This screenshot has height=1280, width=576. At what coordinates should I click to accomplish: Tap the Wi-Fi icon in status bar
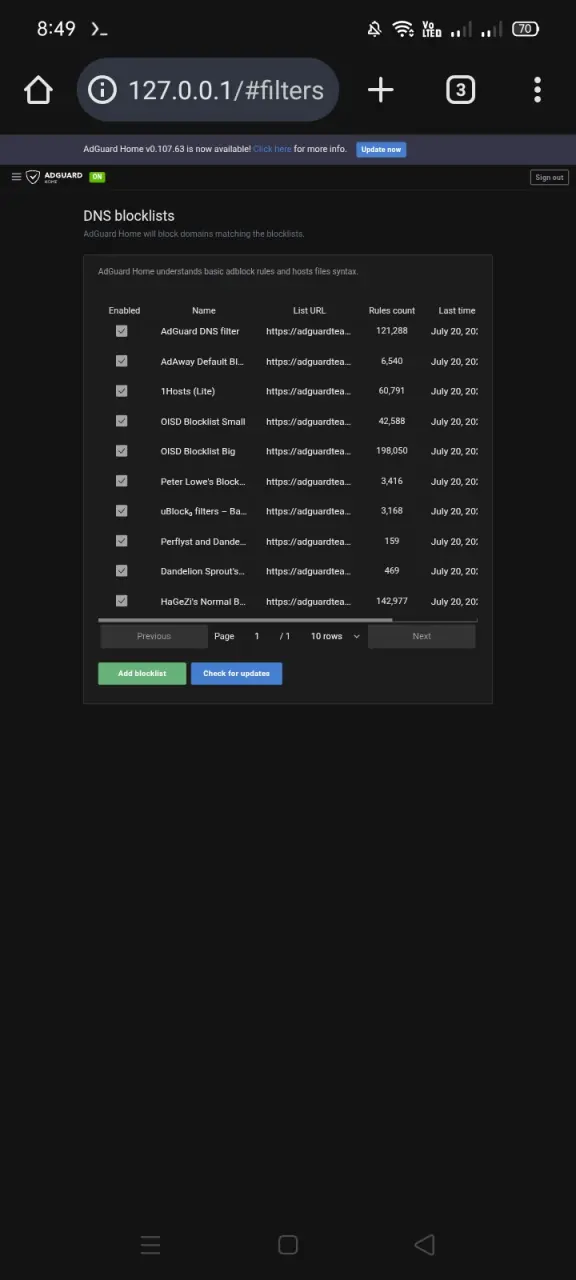pyautogui.click(x=403, y=29)
